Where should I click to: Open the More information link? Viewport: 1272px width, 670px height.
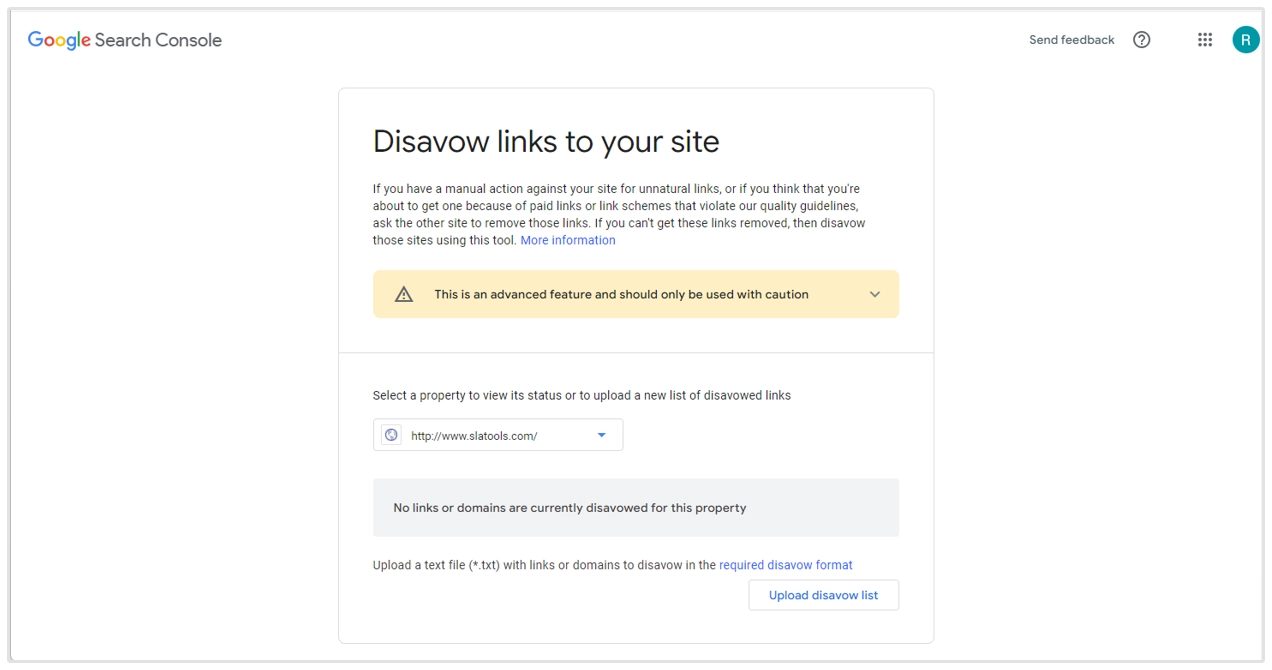(567, 240)
